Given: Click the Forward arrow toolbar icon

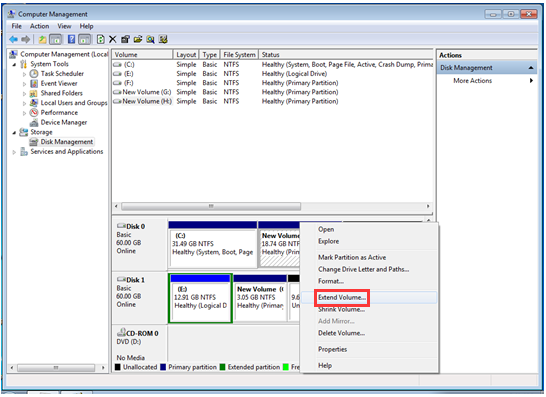Looking at the screenshot, I should tap(26, 39).
